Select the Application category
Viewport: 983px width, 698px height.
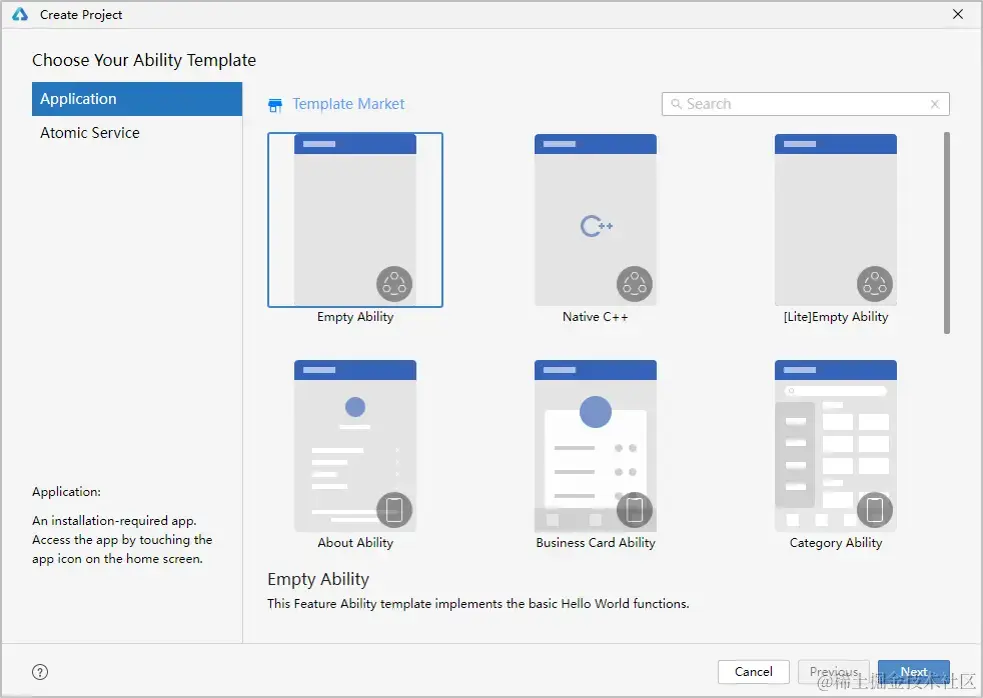click(x=137, y=99)
